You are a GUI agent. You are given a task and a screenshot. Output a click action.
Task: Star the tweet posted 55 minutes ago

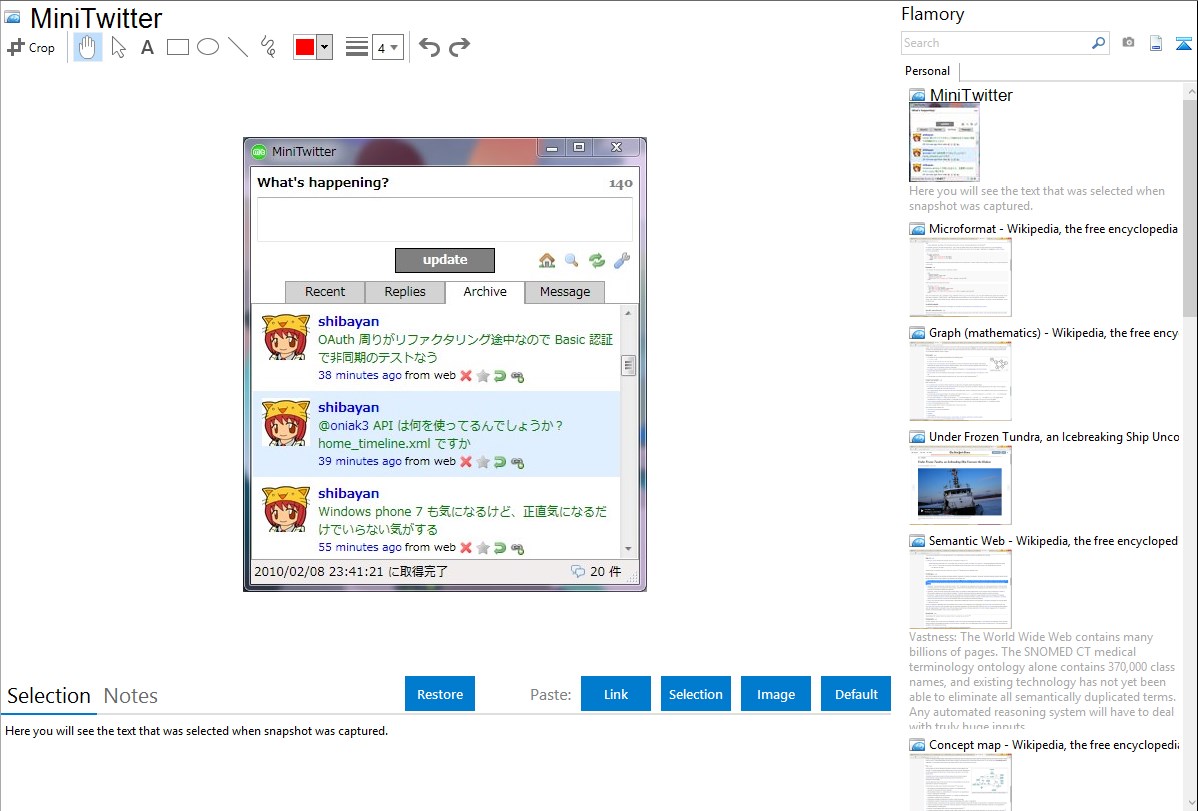click(483, 547)
